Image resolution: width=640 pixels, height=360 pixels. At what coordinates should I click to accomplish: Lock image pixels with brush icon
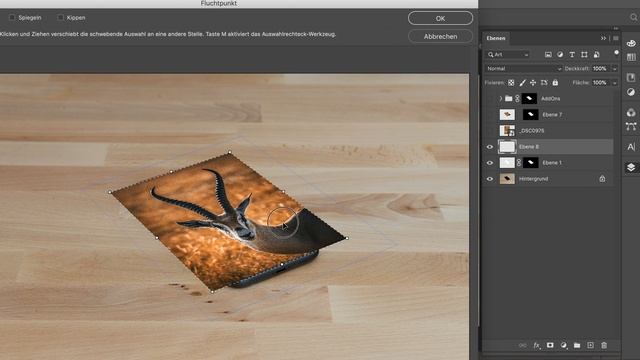tap(522, 82)
